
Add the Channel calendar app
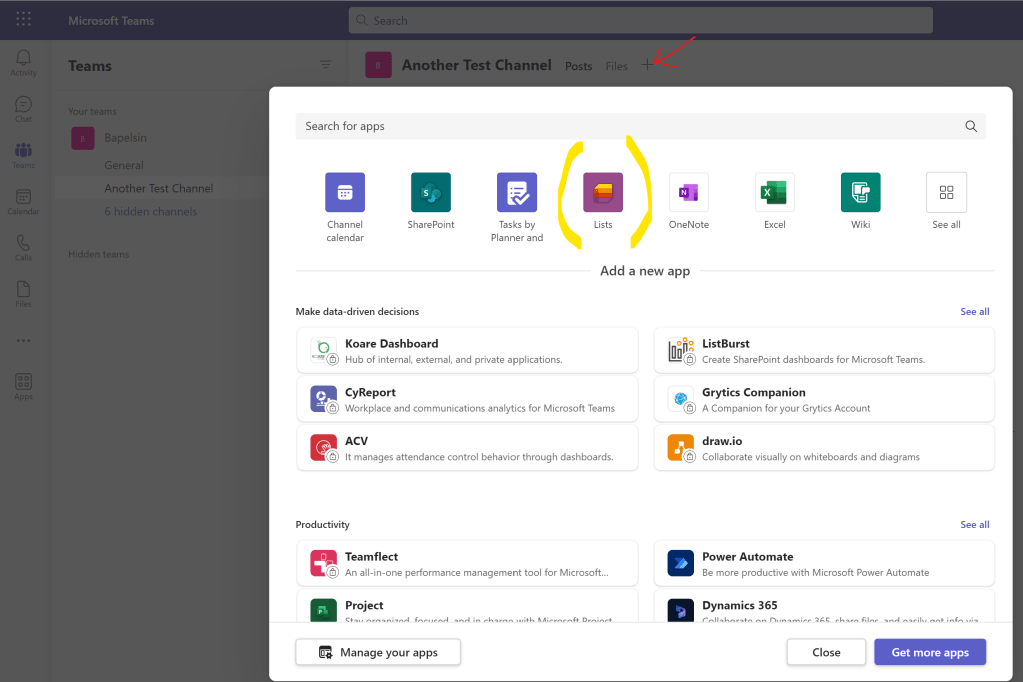click(345, 192)
